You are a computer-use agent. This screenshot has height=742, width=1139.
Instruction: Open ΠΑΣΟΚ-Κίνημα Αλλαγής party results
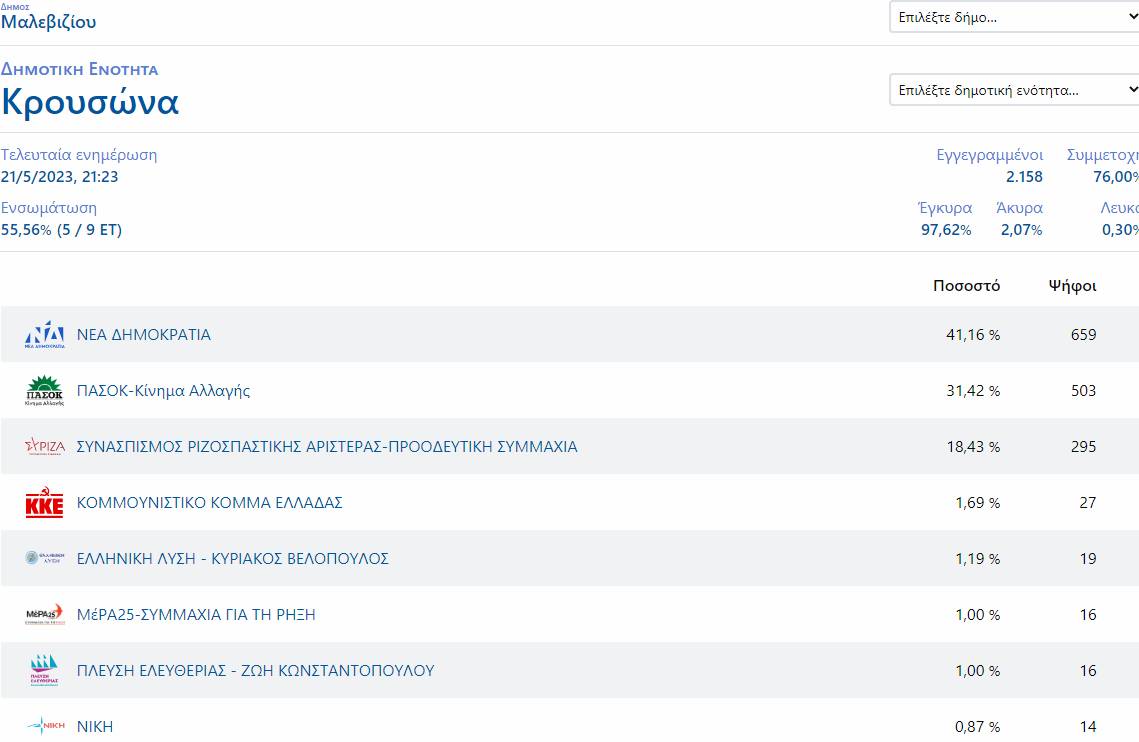tap(163, 390)
